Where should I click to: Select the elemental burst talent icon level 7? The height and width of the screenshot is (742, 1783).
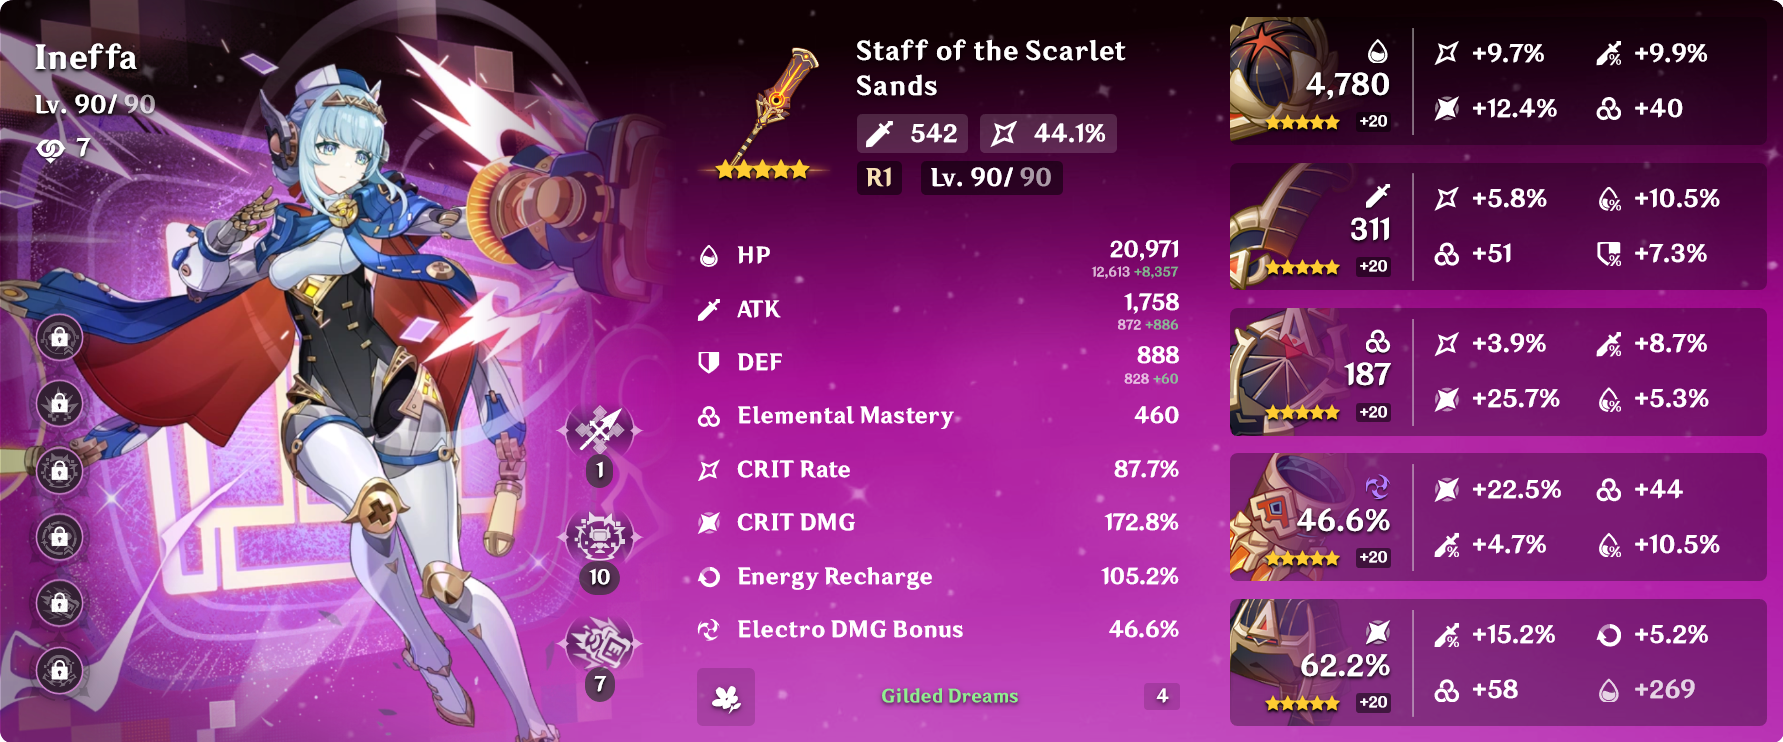tap(599, 645)
